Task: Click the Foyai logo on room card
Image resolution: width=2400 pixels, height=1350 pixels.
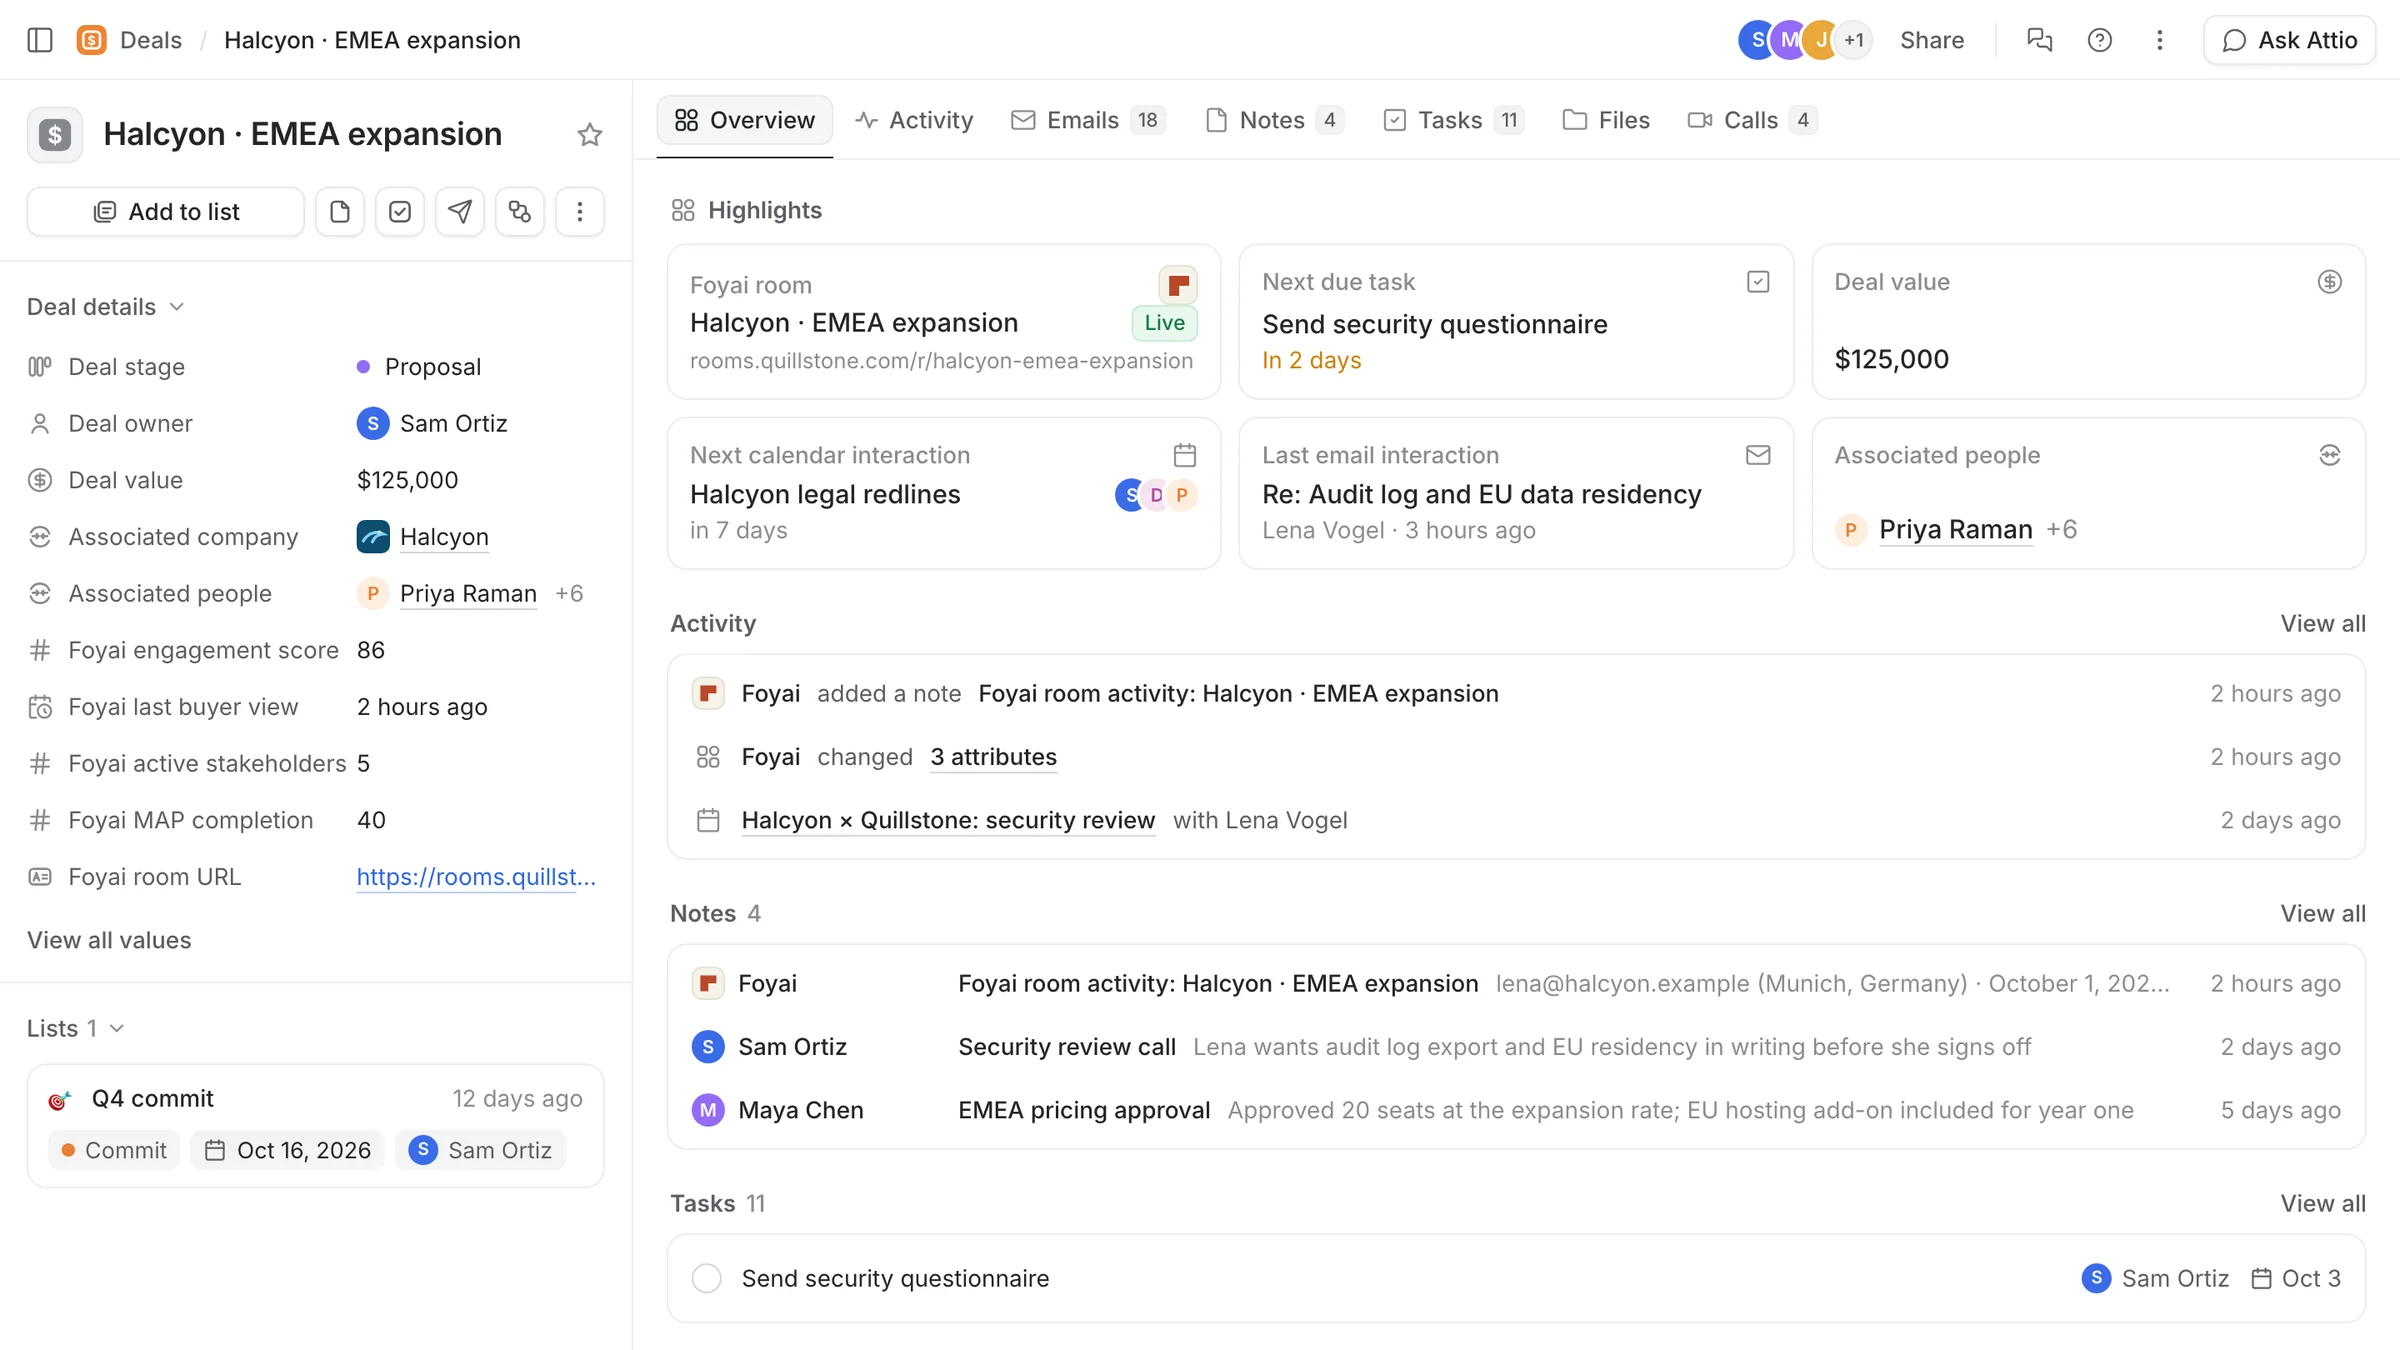Action: click(x=1178, y=285)
